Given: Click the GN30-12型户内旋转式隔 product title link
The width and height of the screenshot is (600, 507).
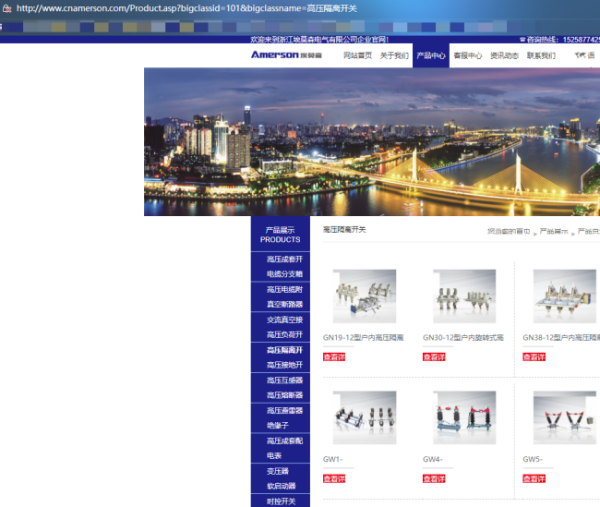Looking at the screenshot, I should tap(463, 338).
